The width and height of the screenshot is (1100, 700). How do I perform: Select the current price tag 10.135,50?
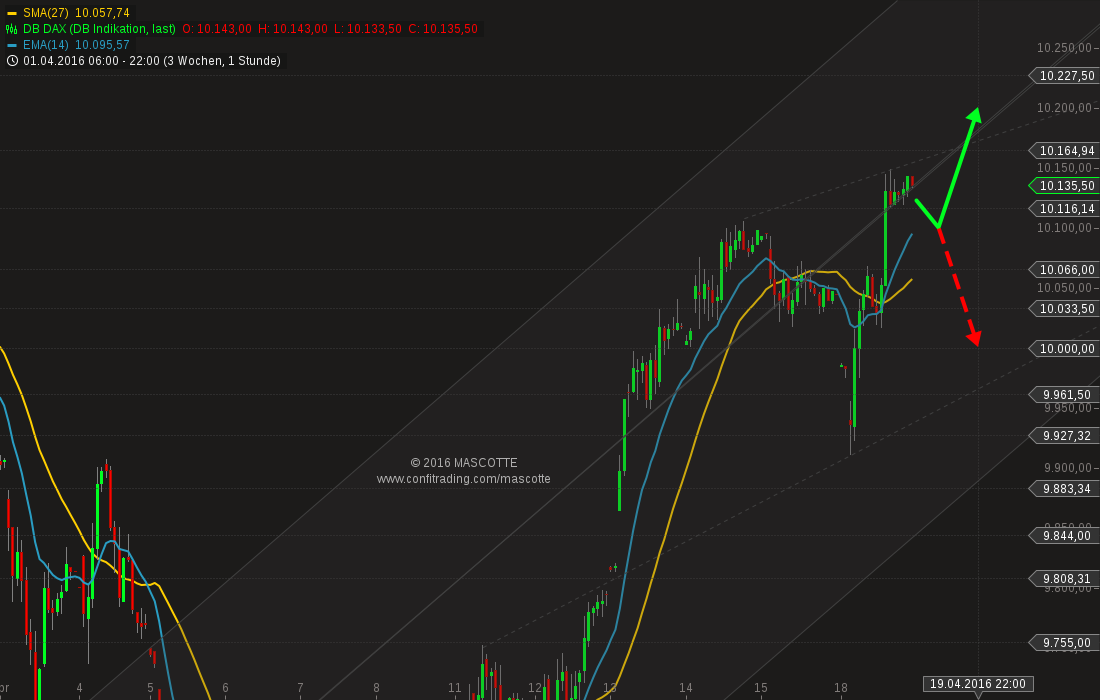(1064, 186)
